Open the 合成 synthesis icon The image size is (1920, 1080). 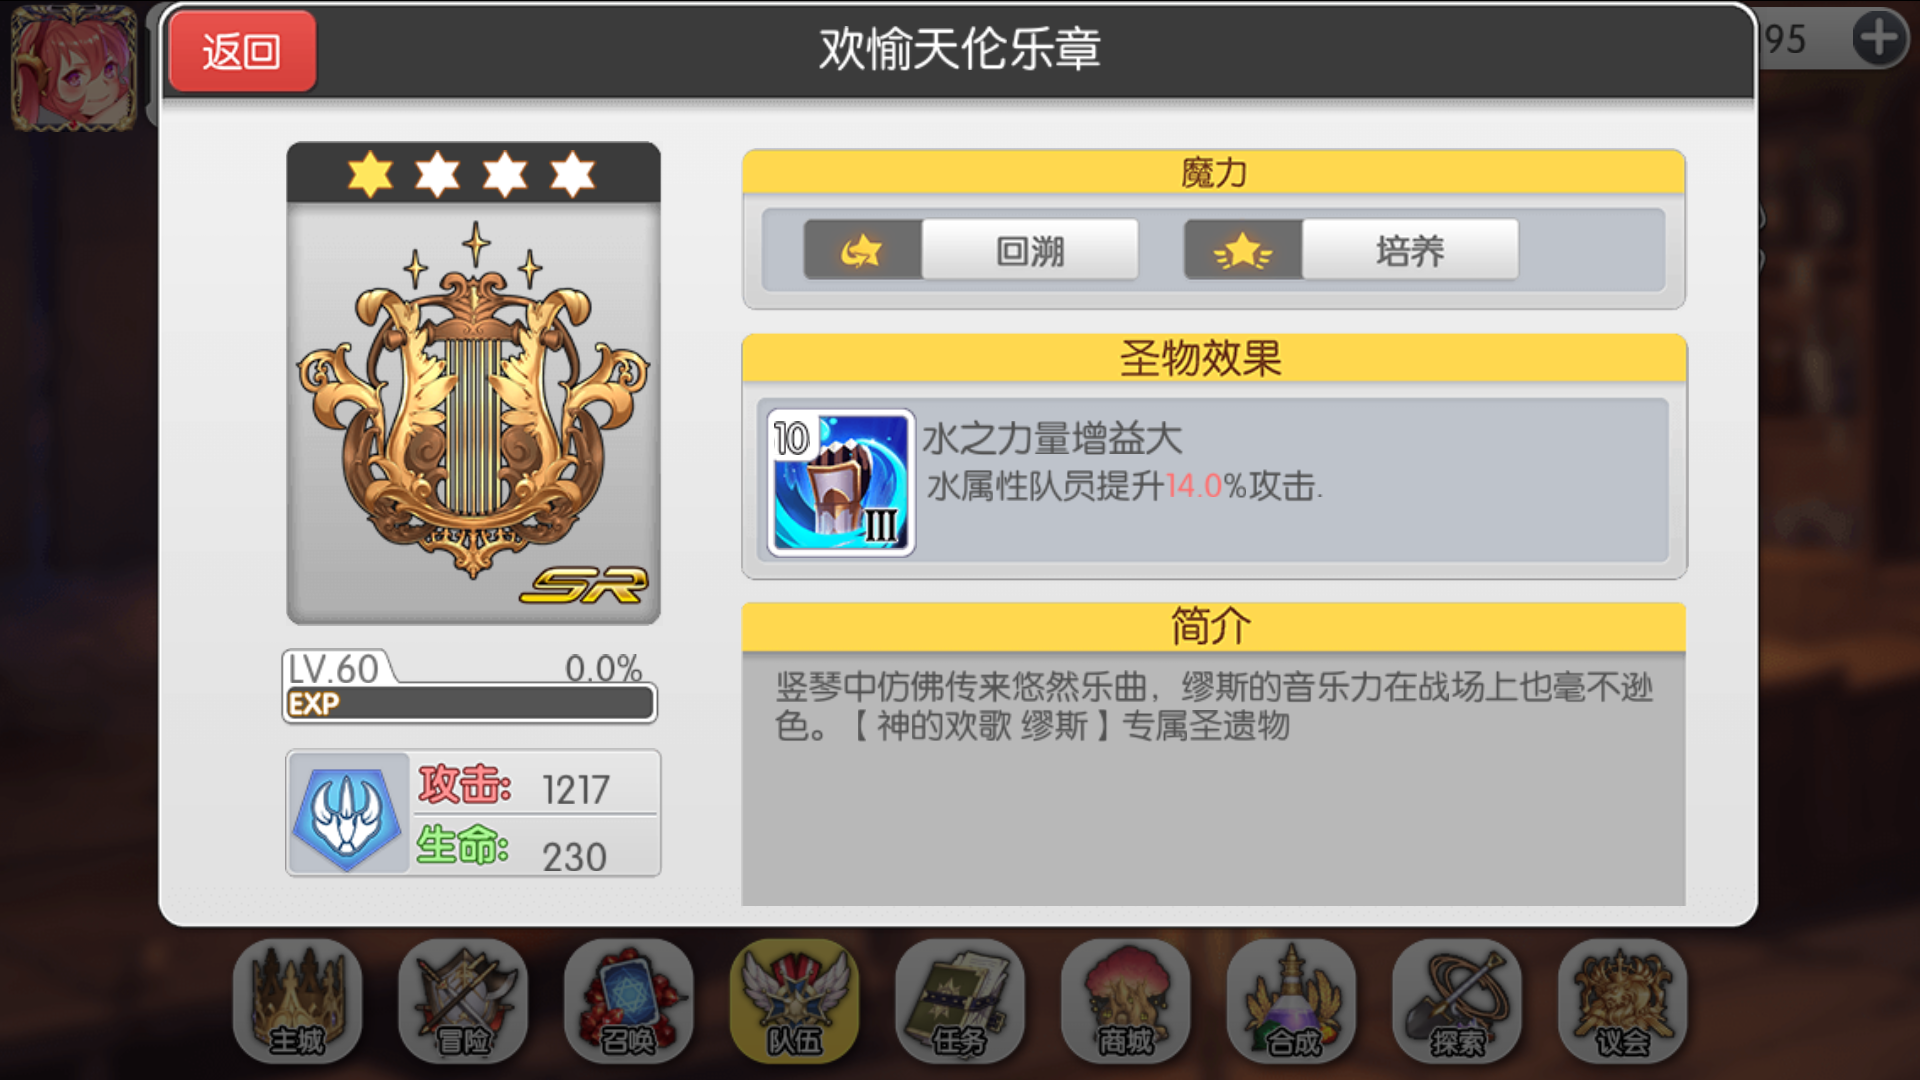(1291, 1001)
